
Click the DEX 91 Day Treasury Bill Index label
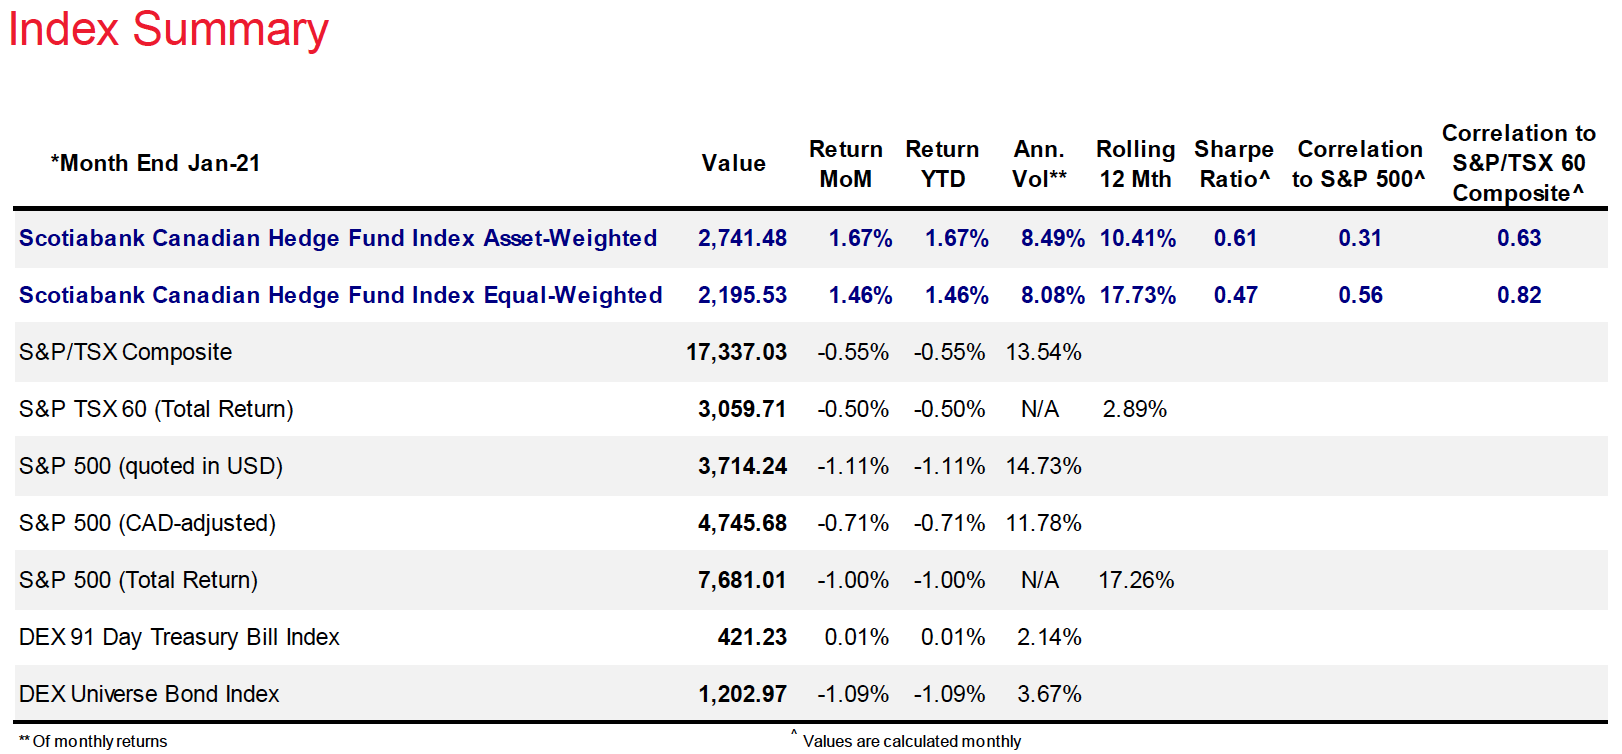coord(179,637)
